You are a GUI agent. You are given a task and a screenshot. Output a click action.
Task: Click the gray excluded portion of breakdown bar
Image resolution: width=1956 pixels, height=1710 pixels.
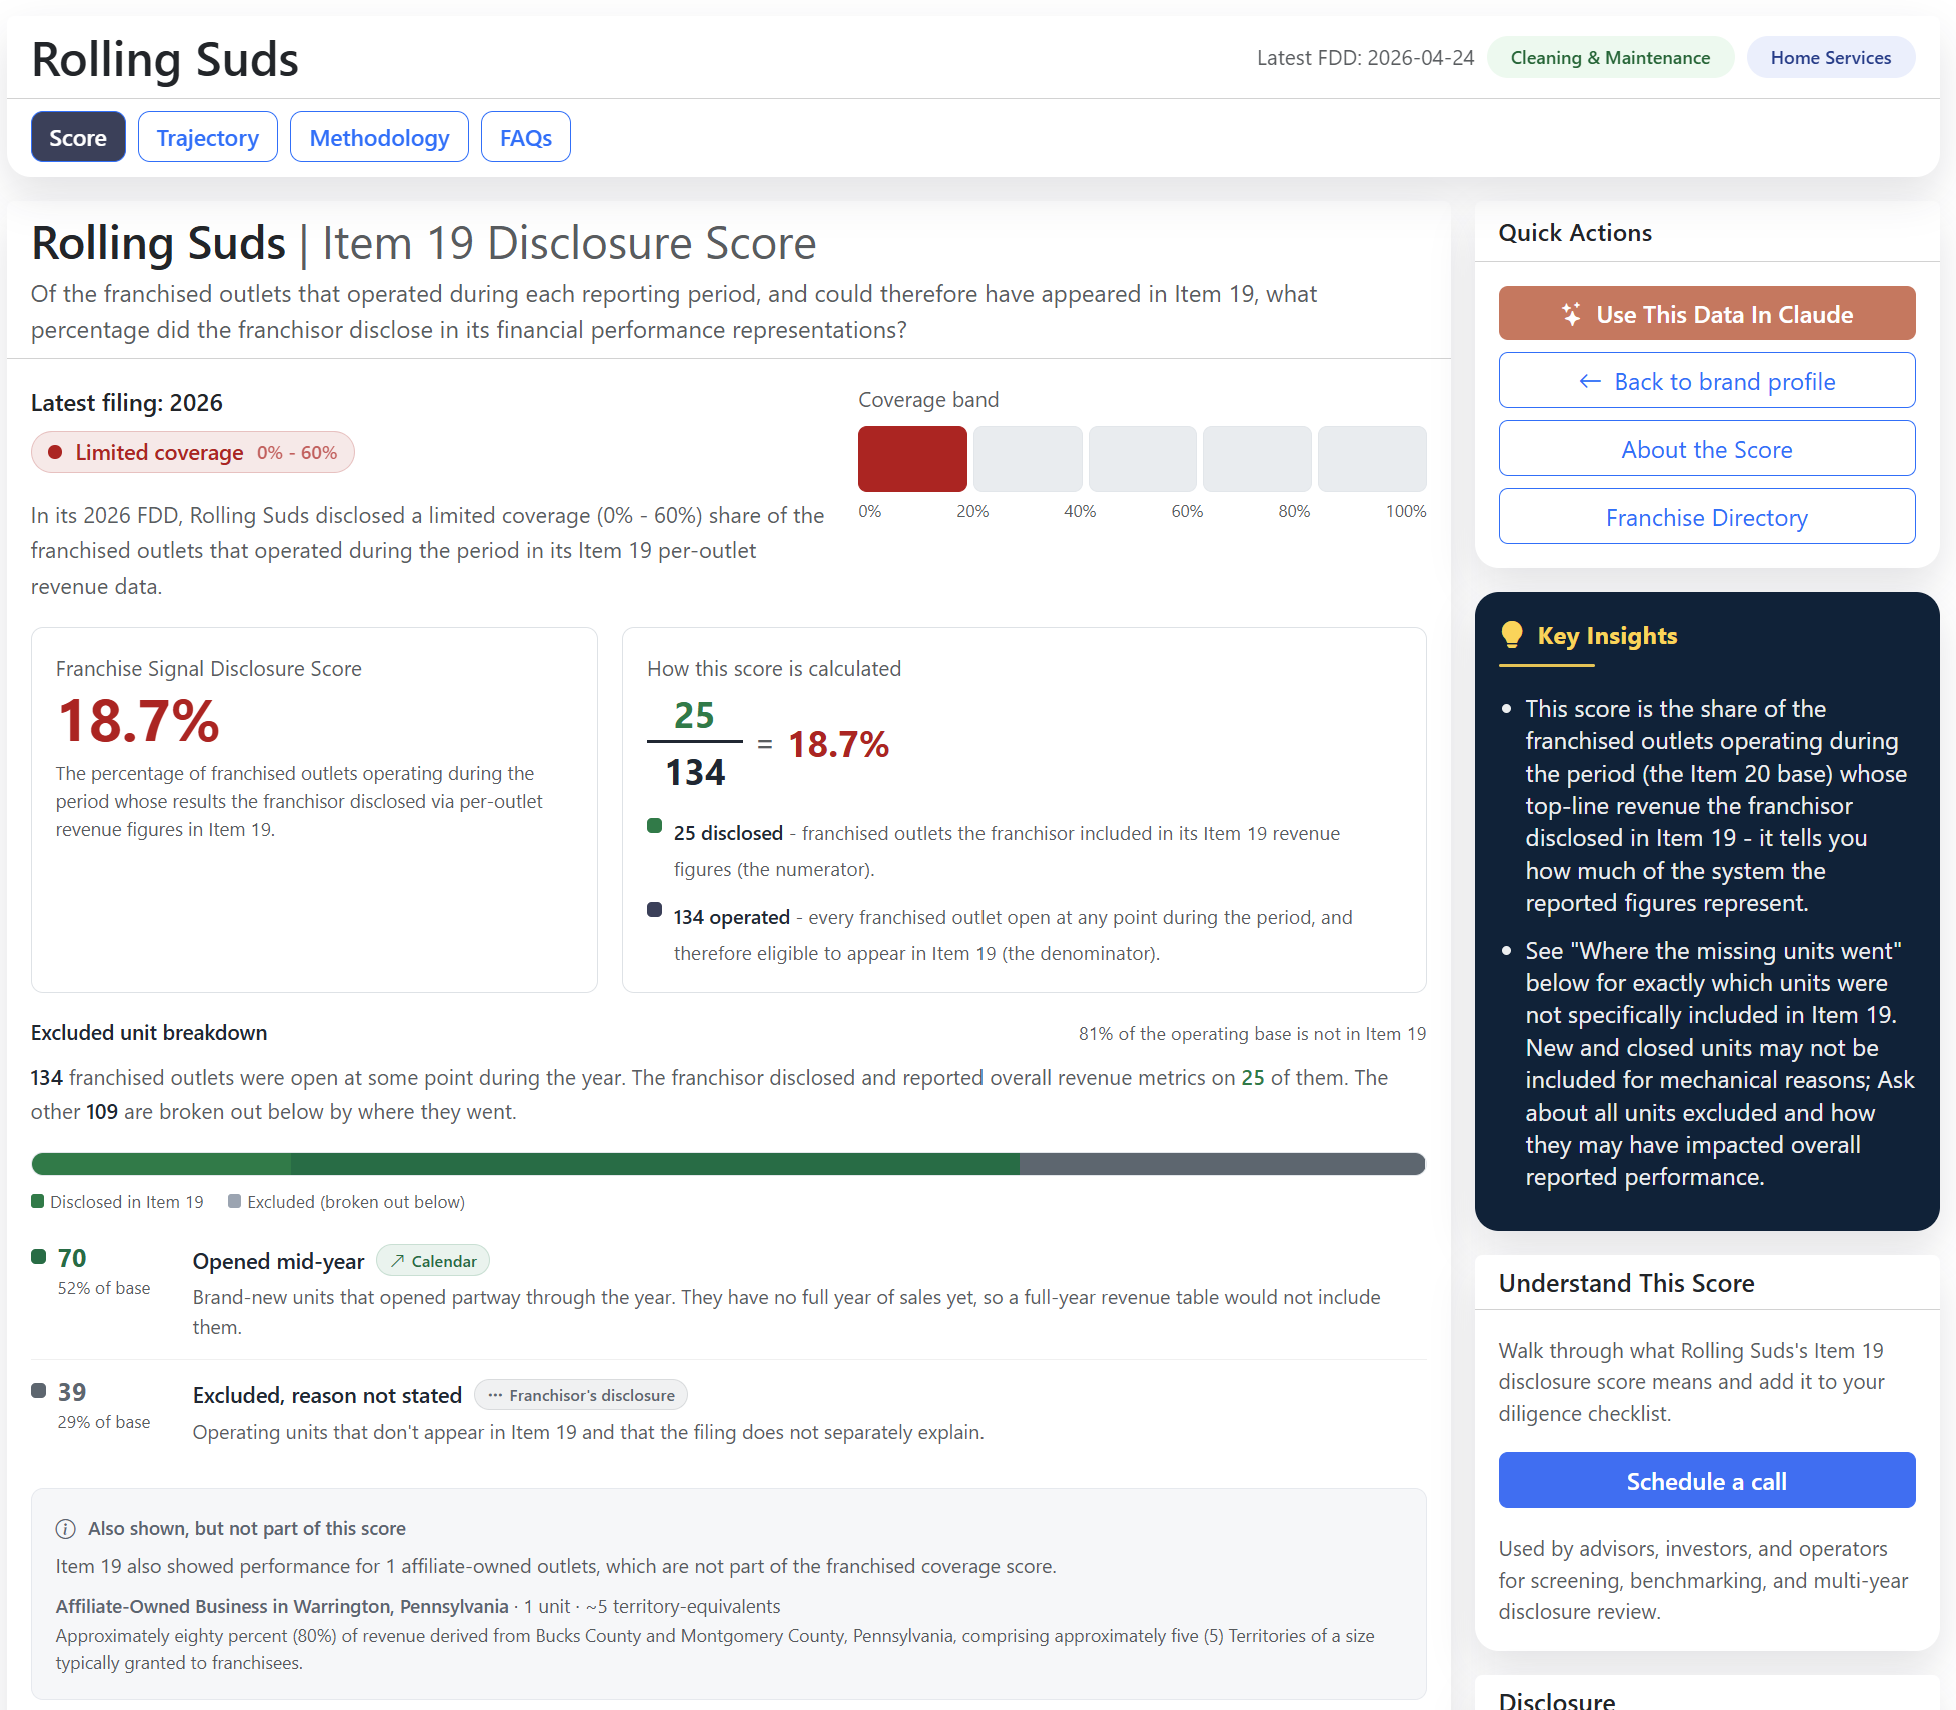tap(1222, 1163)
